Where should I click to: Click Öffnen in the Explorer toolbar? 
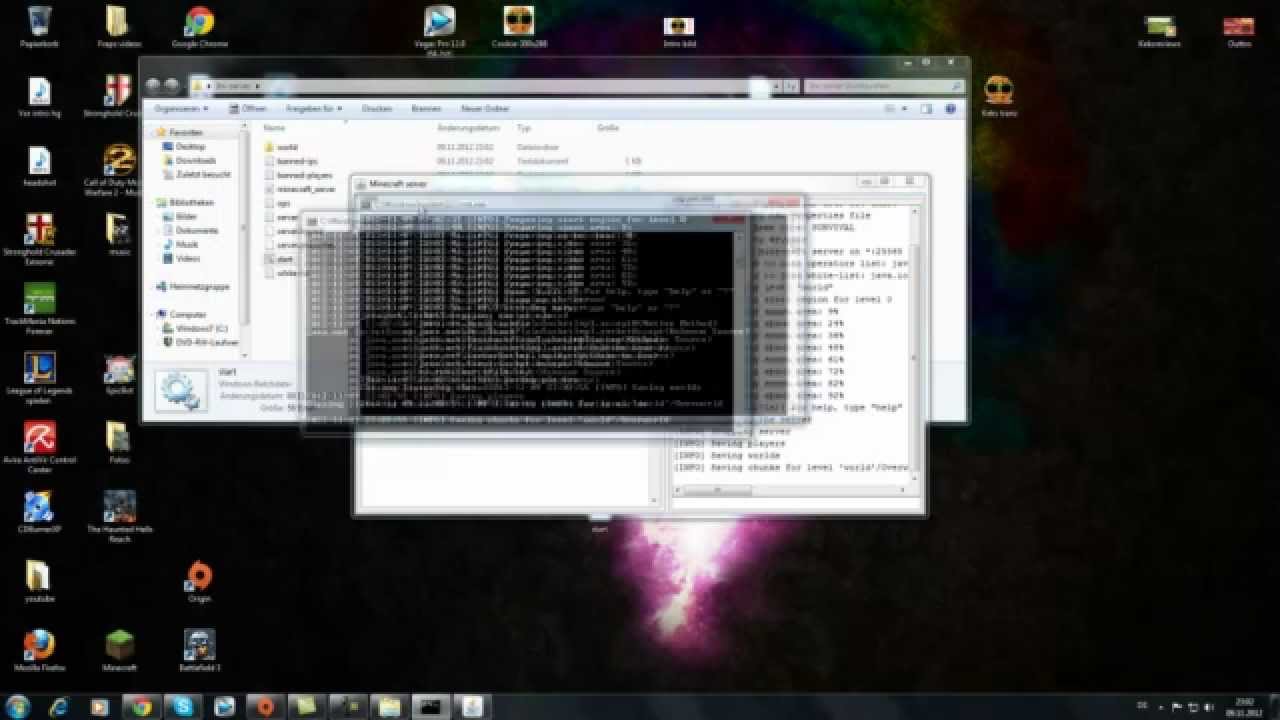coord(248,108)
